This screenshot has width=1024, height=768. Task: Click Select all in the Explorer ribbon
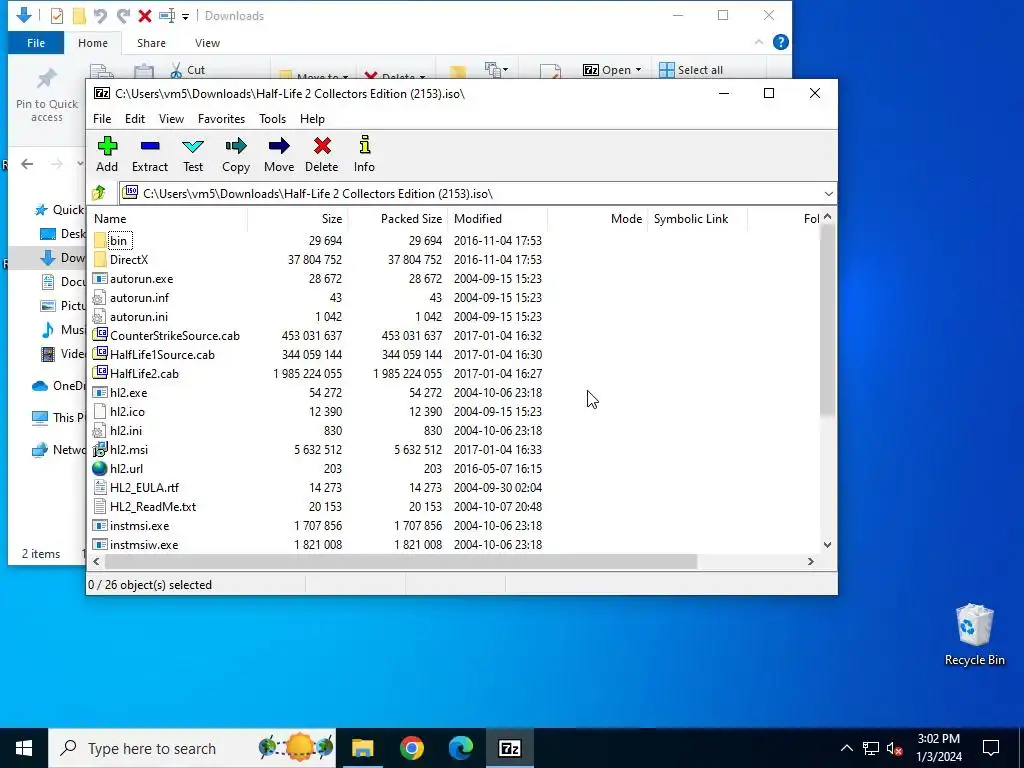tap(691, 70)
